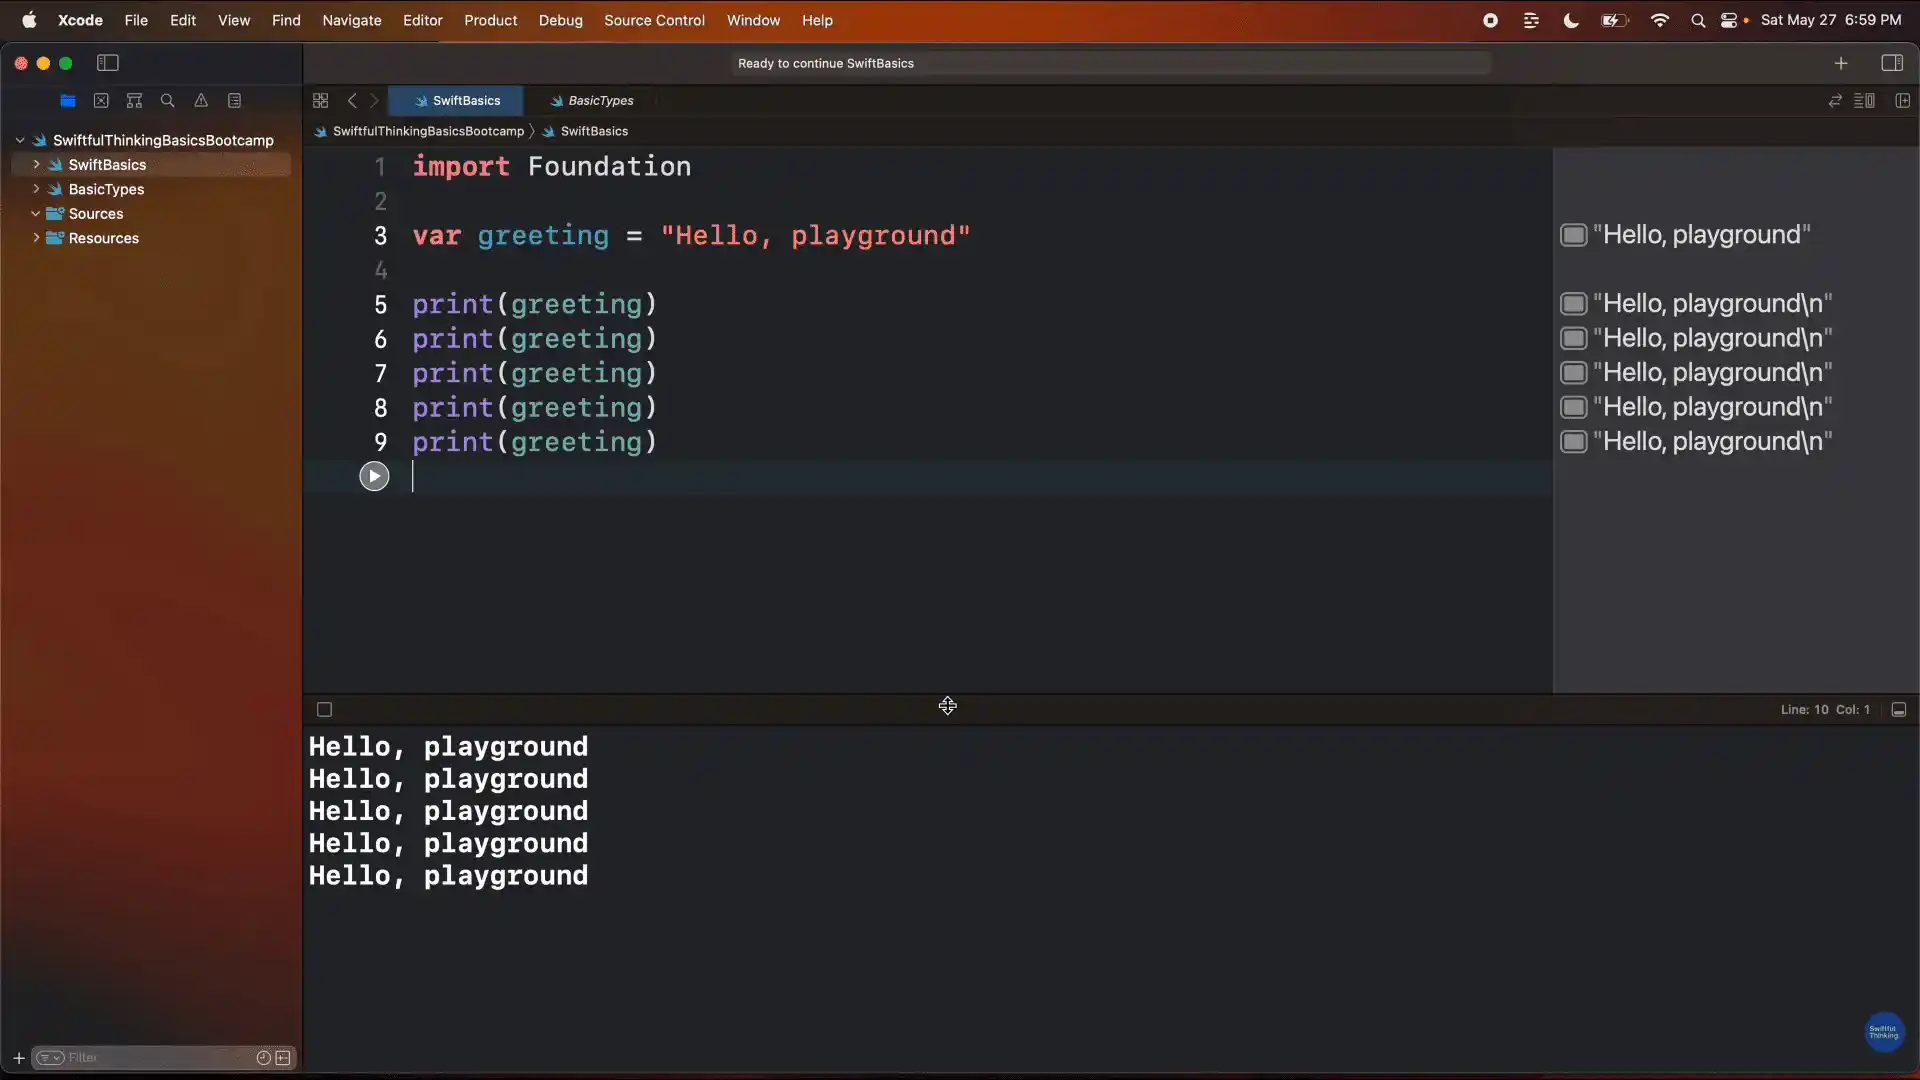Collapse the Sources folder
This screenshot has height=1080, width=1920.
click(x=36, y=213)
